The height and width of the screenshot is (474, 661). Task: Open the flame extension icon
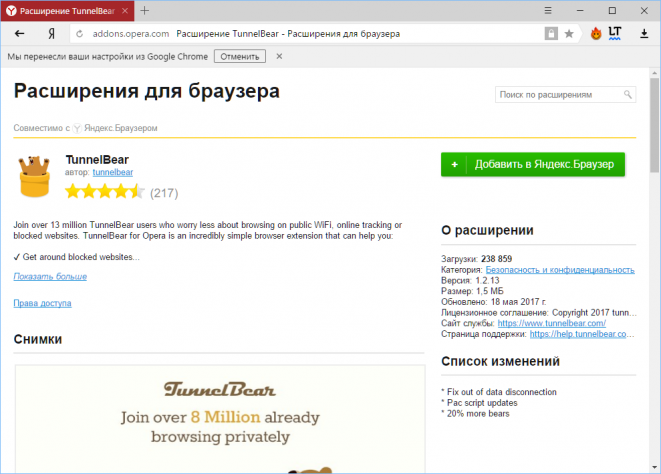pos(596,34)
